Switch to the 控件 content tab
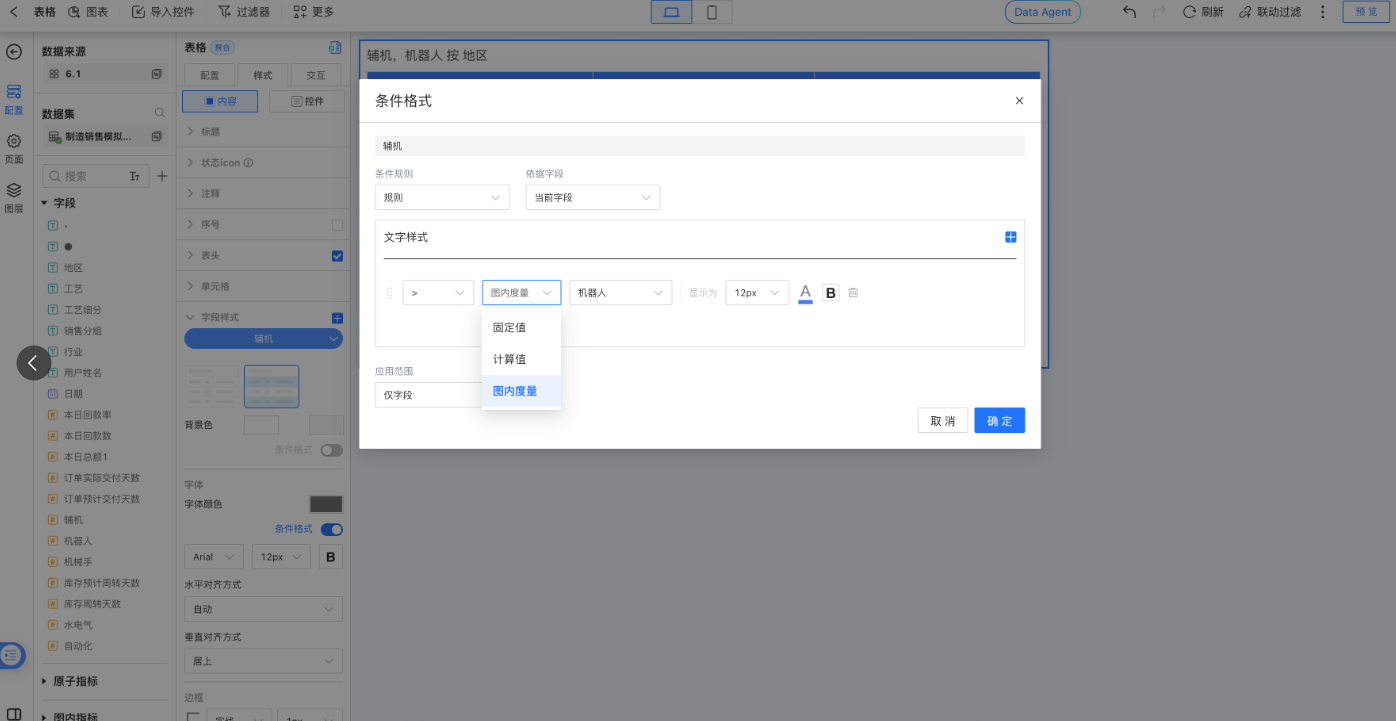The image size is (1396, 721). (x=307, y=101)
